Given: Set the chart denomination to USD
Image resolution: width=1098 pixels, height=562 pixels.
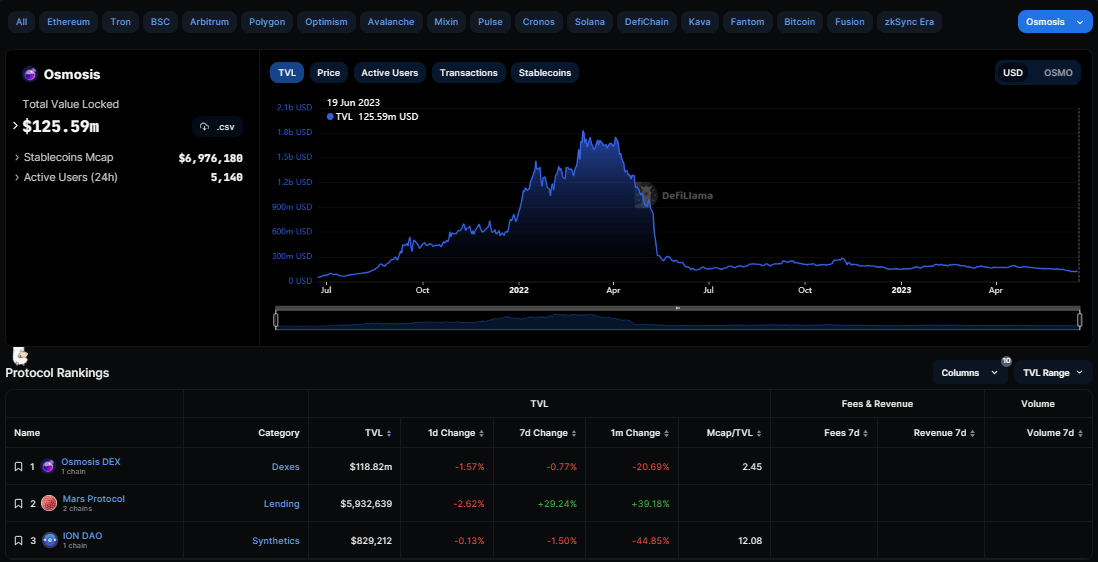Looking at the screenshot, I should tap(1013, 73).
